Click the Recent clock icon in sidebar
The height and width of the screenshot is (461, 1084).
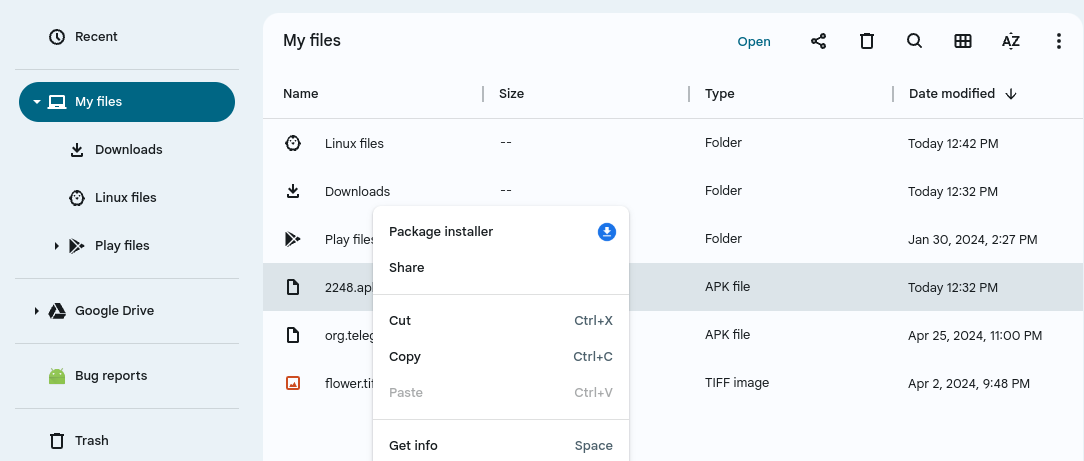(x=57, y=37)
